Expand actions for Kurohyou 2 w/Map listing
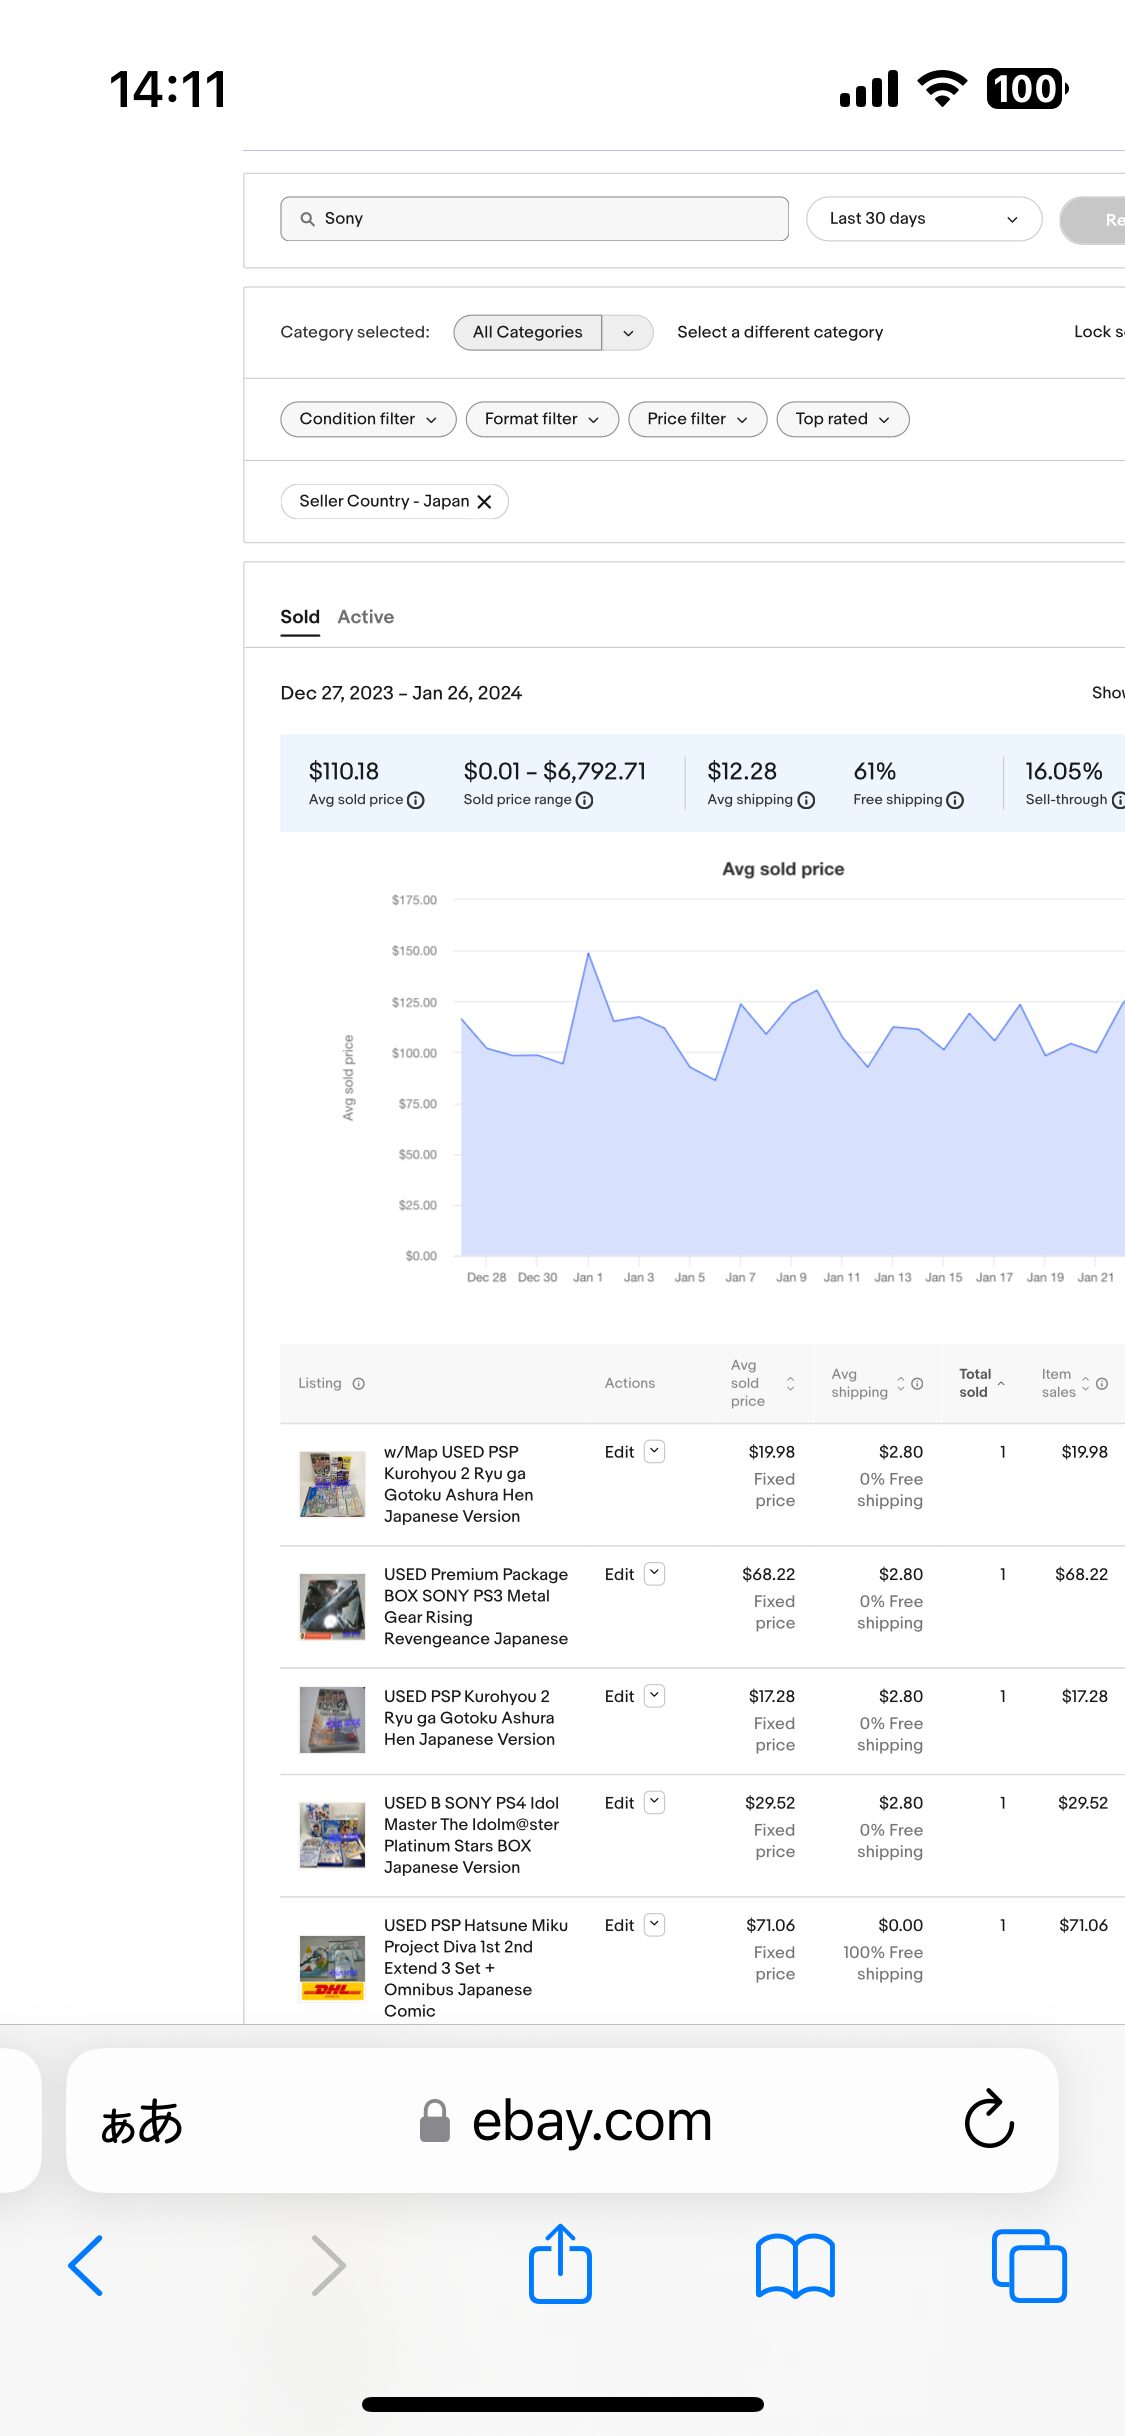1125x2436 pixels. 654,1452
